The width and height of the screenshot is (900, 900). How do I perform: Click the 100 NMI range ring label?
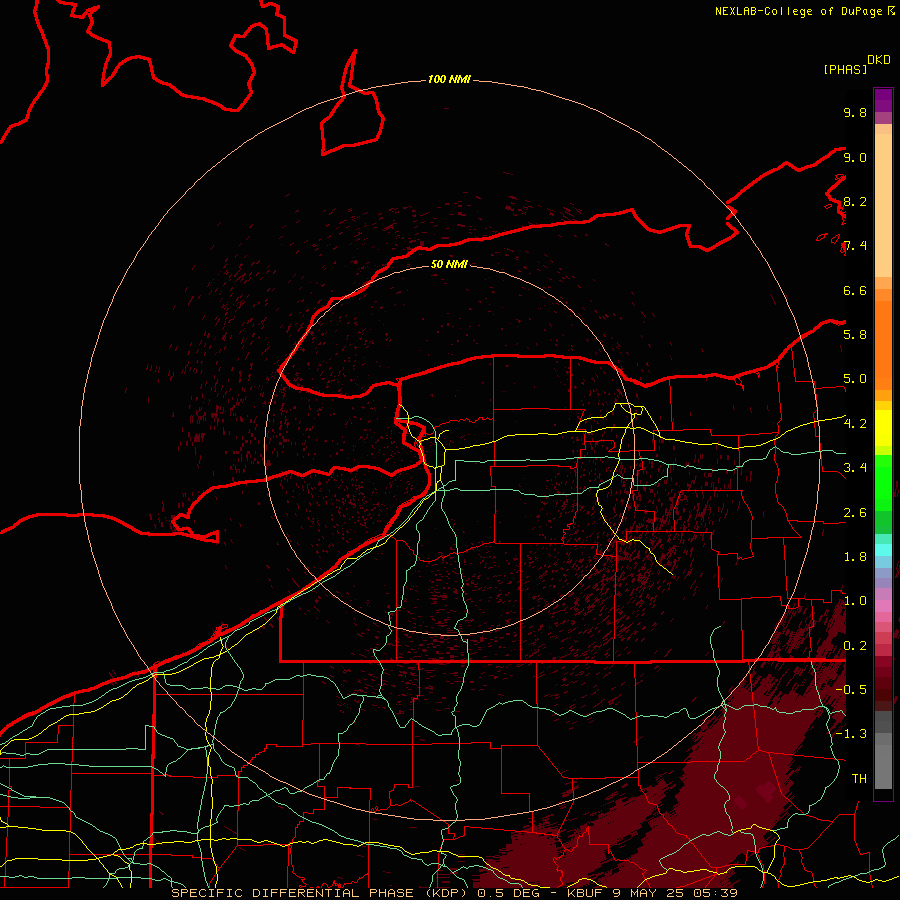click(449, 79)
